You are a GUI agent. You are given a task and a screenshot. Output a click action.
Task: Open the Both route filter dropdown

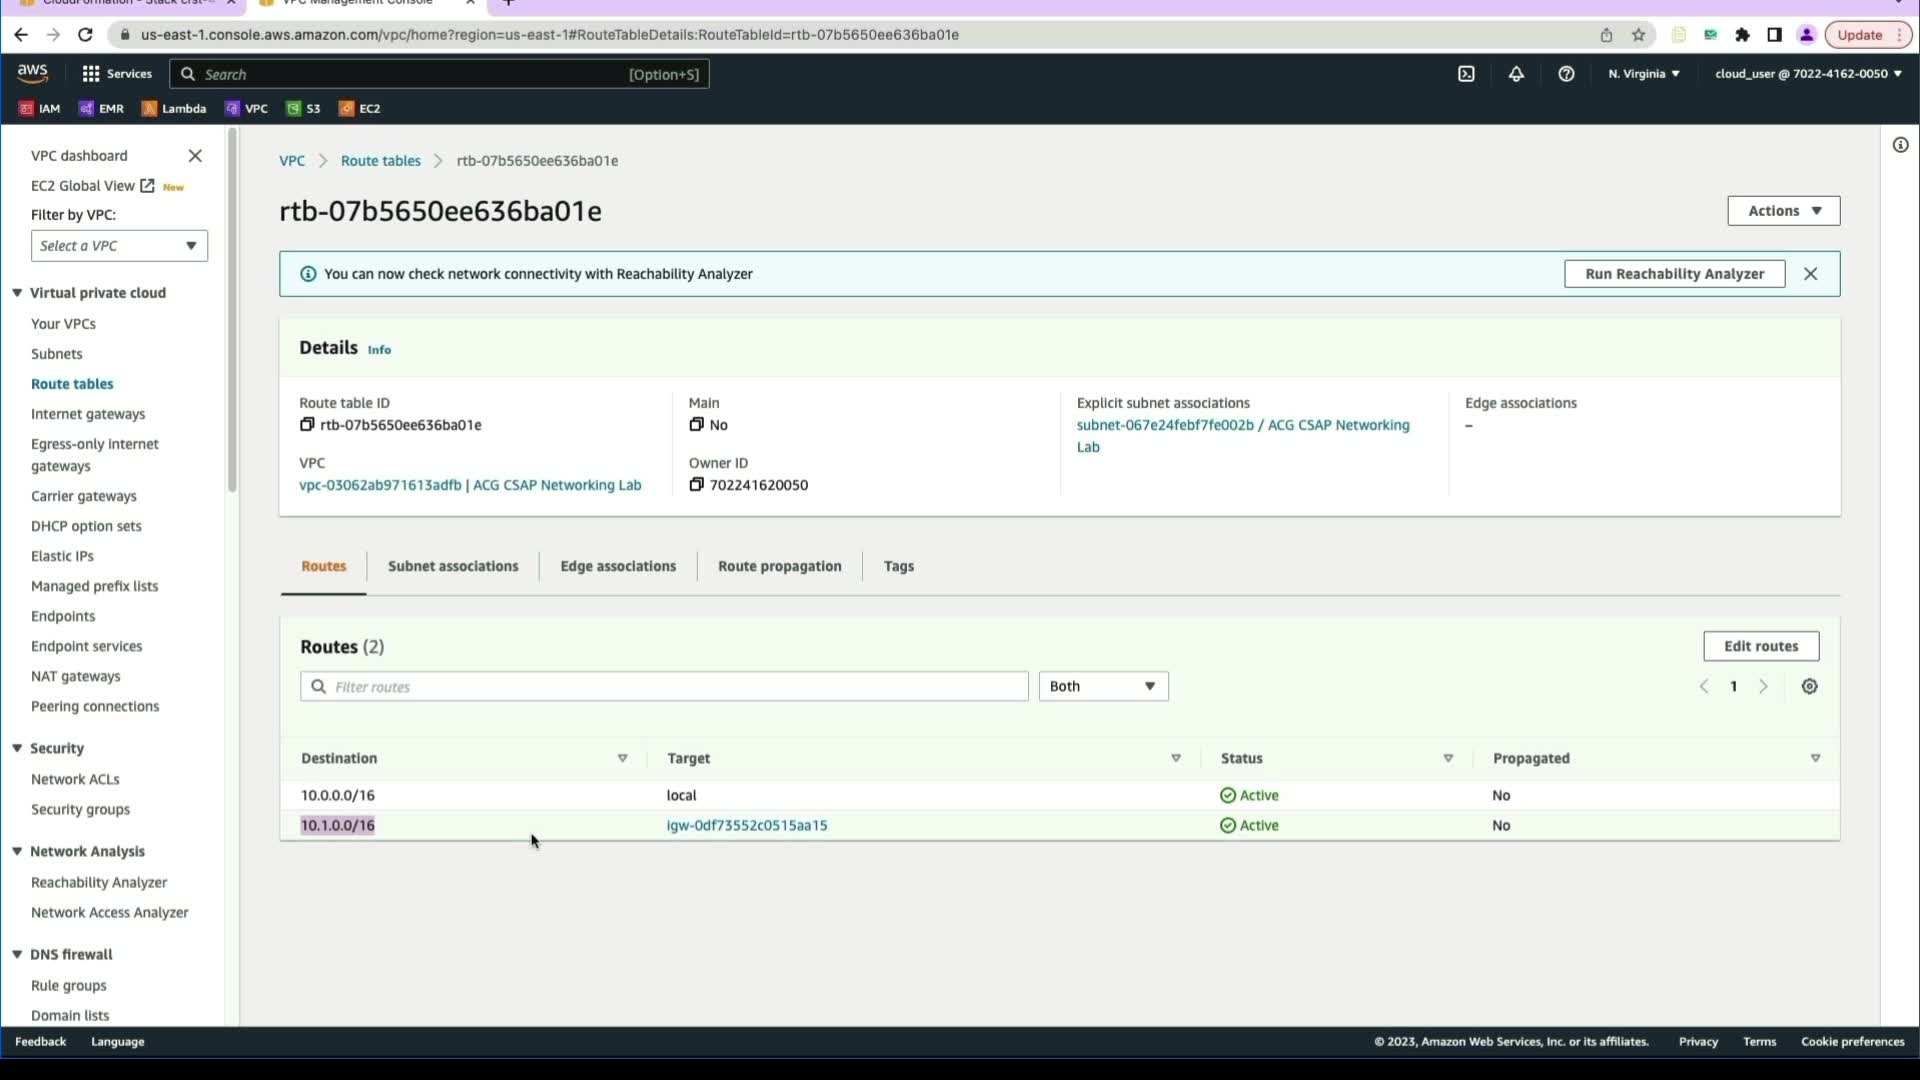1103,687
